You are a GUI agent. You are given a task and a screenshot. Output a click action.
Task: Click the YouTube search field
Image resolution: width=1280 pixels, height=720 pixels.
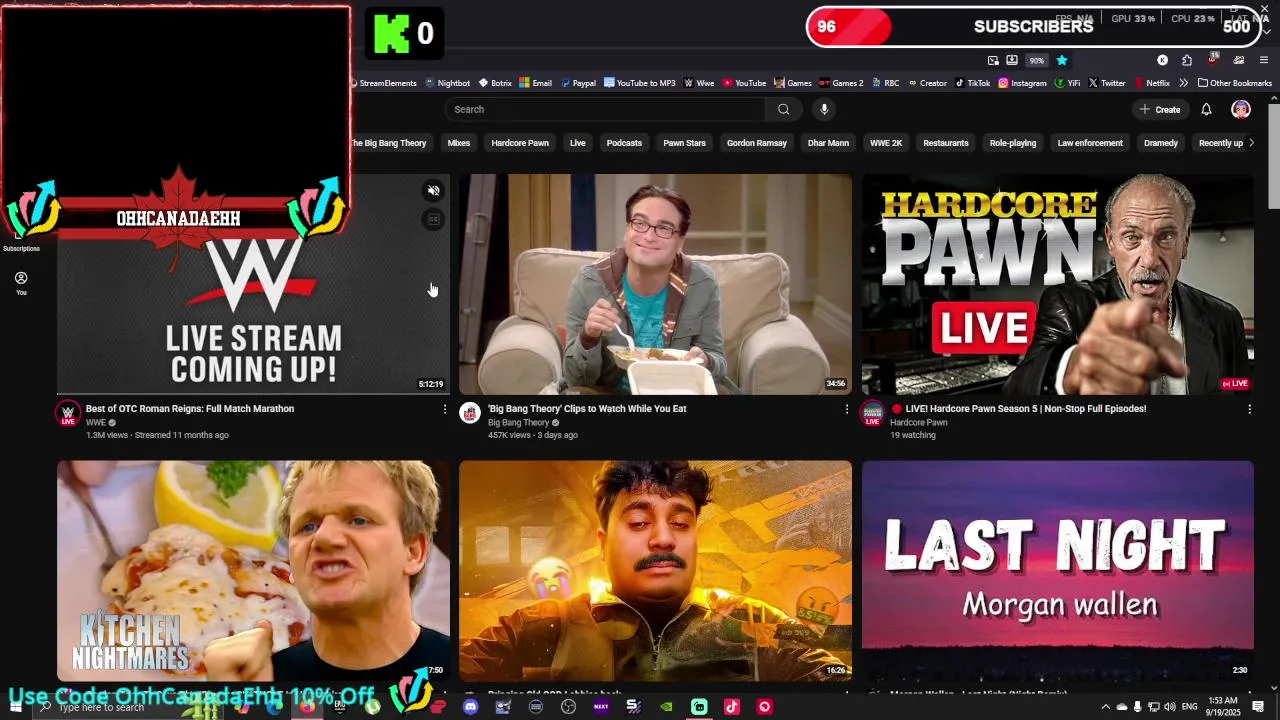[x=605, y=109]
